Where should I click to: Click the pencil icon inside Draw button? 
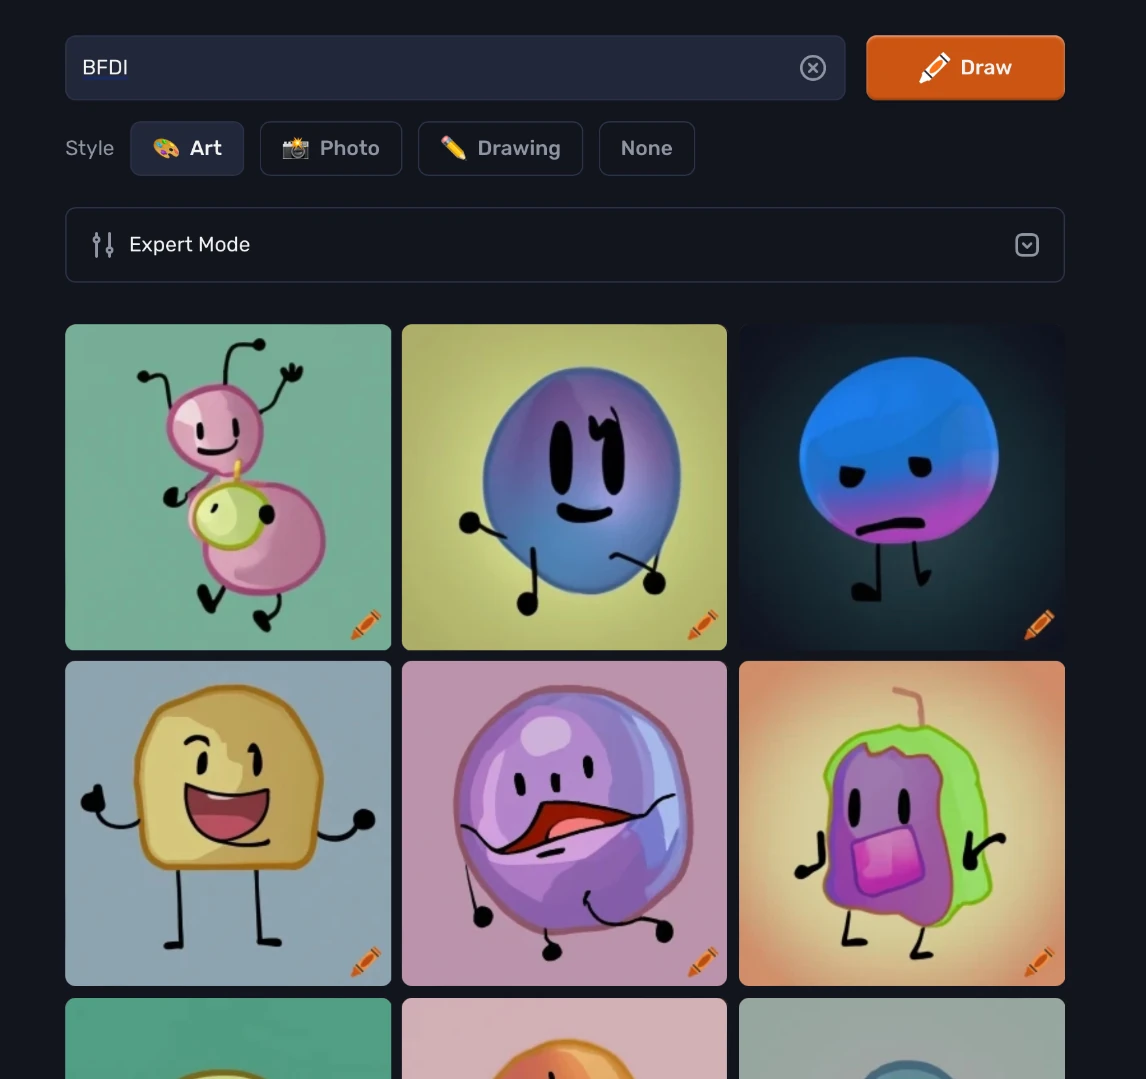tap(934, 68)
